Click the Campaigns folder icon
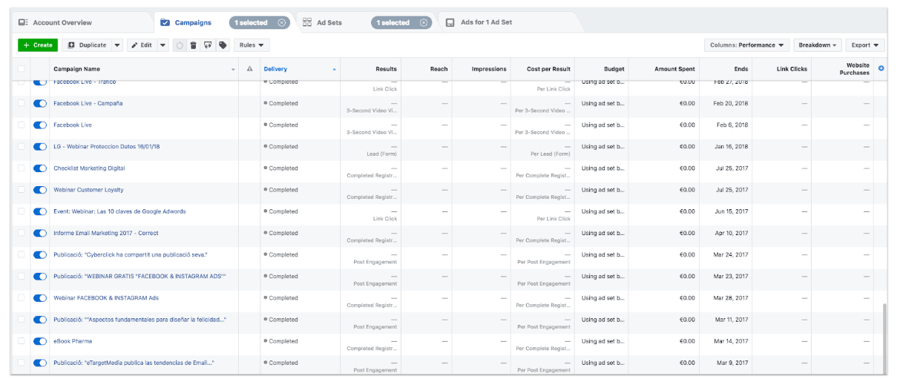The width and height of the screenshot is (900, 382). (165, 22)
